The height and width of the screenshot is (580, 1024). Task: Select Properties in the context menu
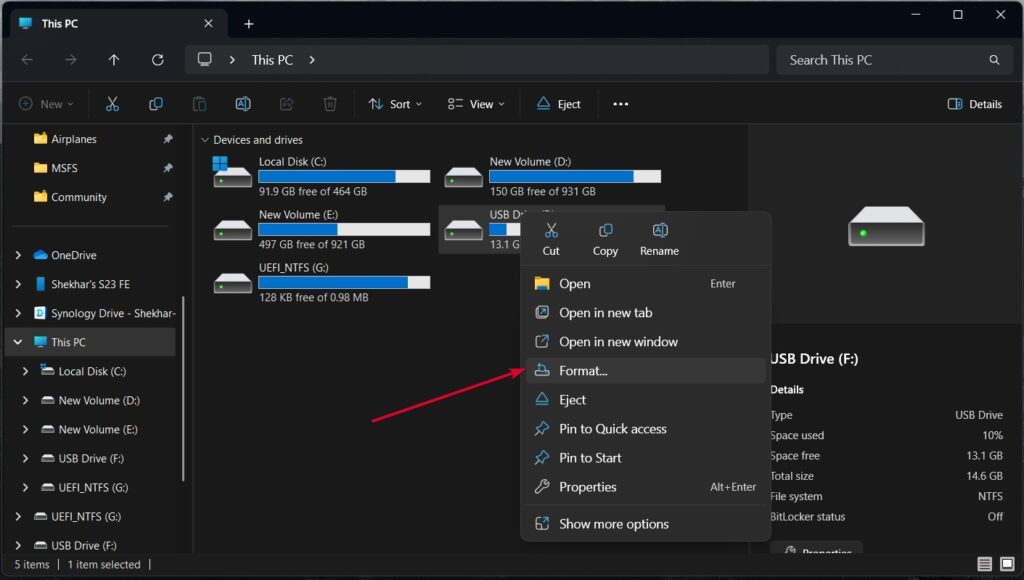pos(586,487)
